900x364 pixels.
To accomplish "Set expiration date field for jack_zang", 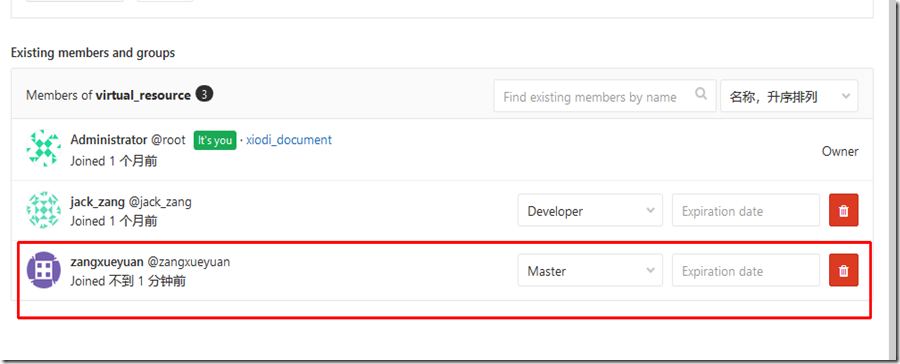I will coord(746,210).
